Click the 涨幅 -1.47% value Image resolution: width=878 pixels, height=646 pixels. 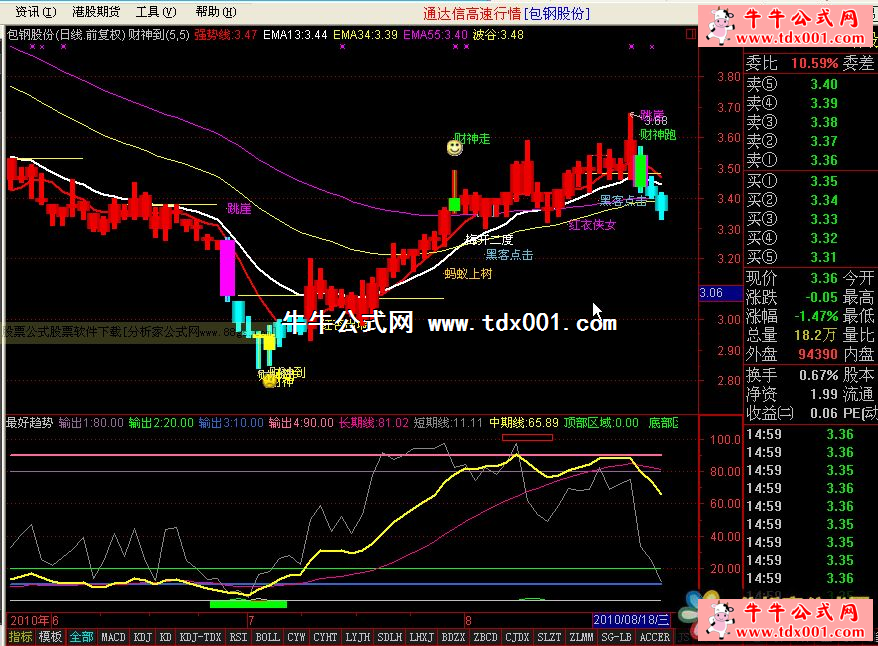pos(816,316)
